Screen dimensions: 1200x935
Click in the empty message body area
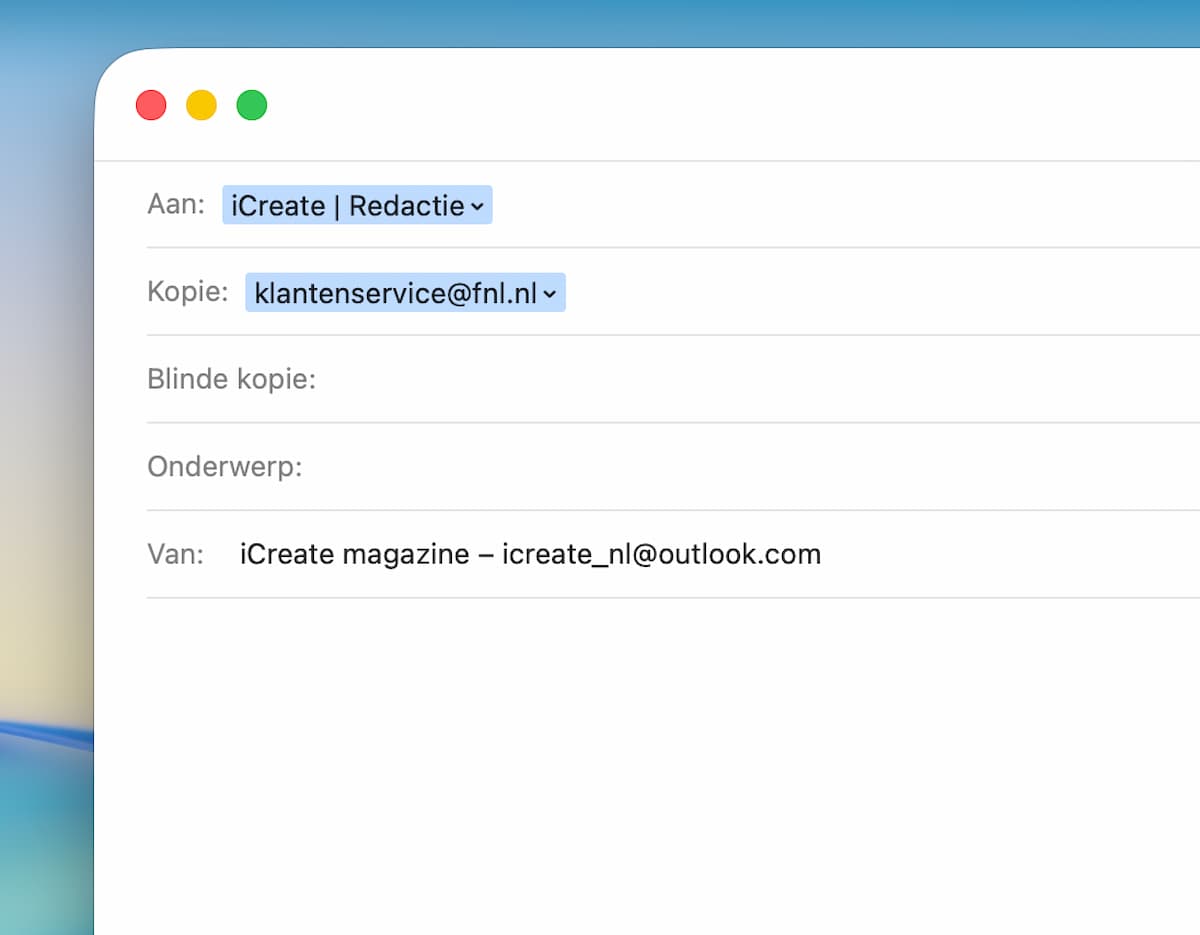[650, 760]
